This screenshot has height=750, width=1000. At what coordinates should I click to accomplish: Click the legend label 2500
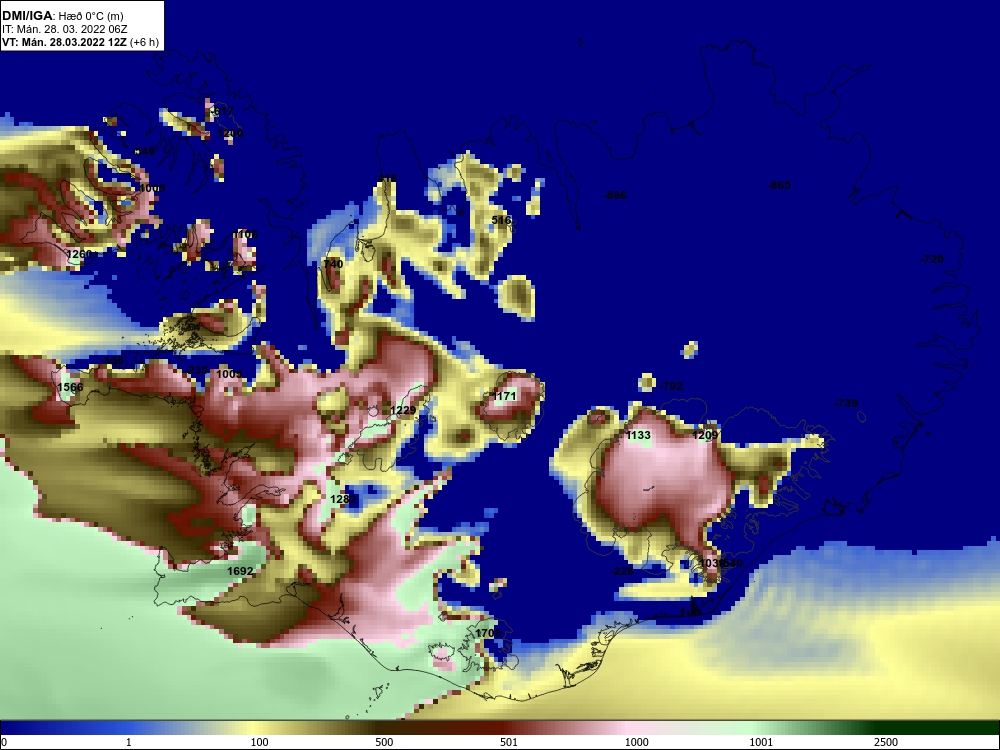[x=886, y=742]
